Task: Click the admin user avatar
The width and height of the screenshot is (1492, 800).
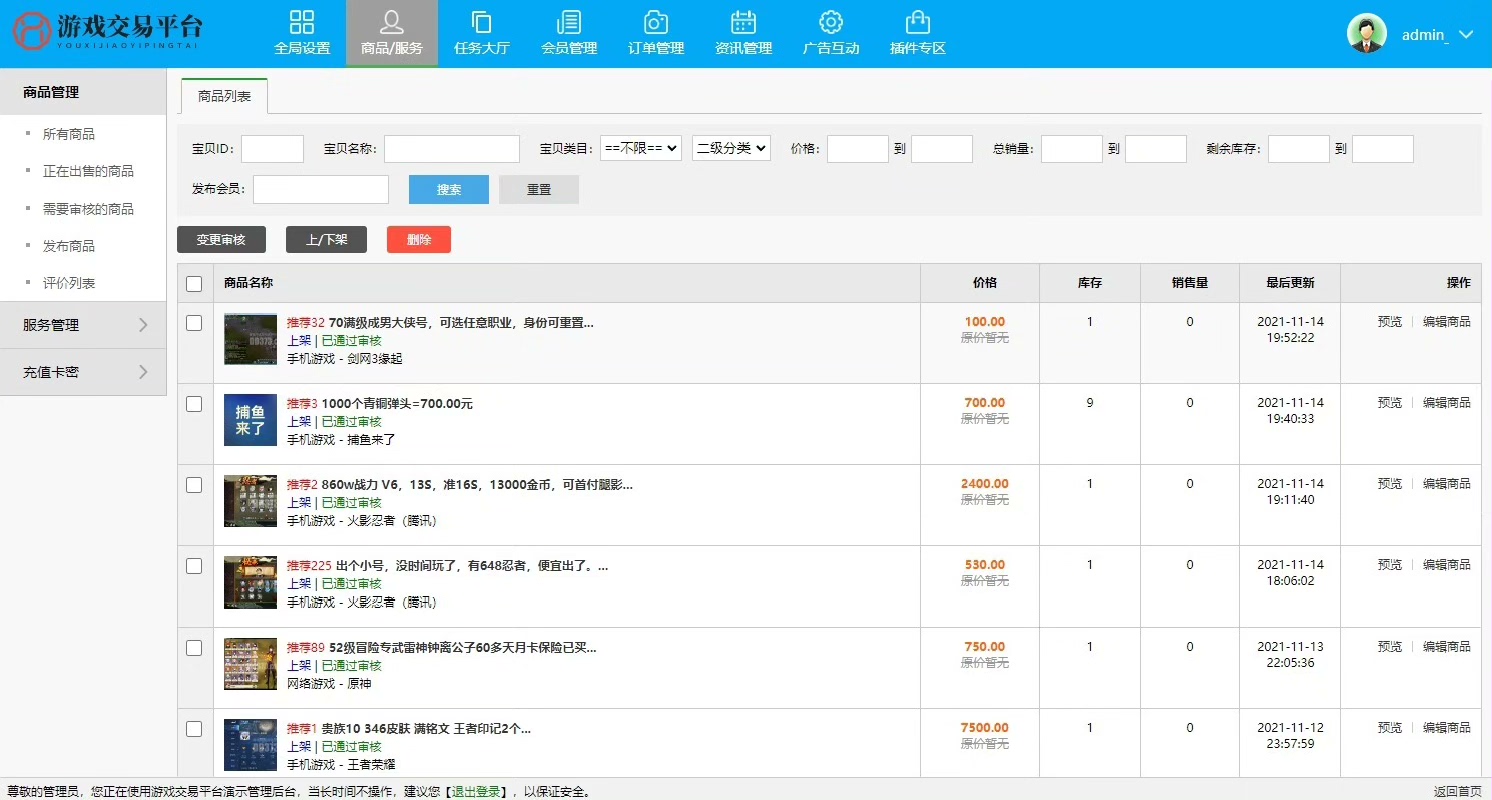Action: [x=1366, y=34]
